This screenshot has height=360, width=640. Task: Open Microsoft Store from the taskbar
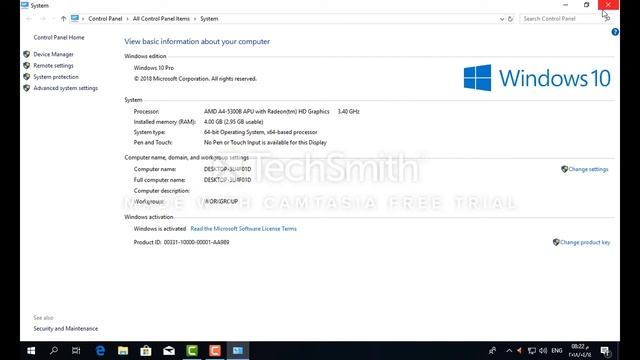(x=146, y=351)
